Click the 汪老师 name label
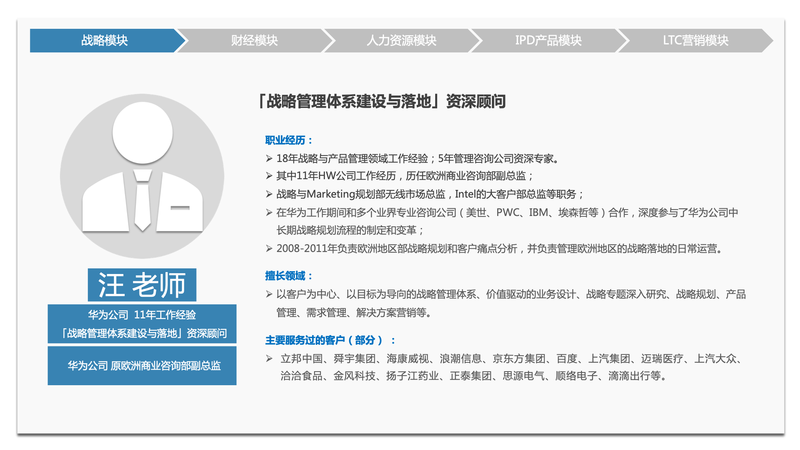This screenshot has width=800, height=450. click(142, 284)
